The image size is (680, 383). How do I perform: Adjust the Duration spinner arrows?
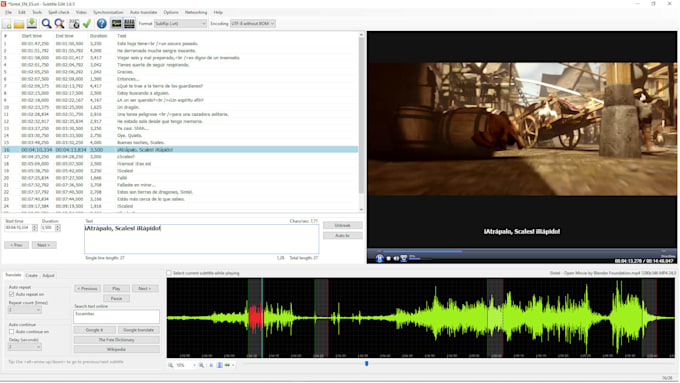(x=58, y=228)
